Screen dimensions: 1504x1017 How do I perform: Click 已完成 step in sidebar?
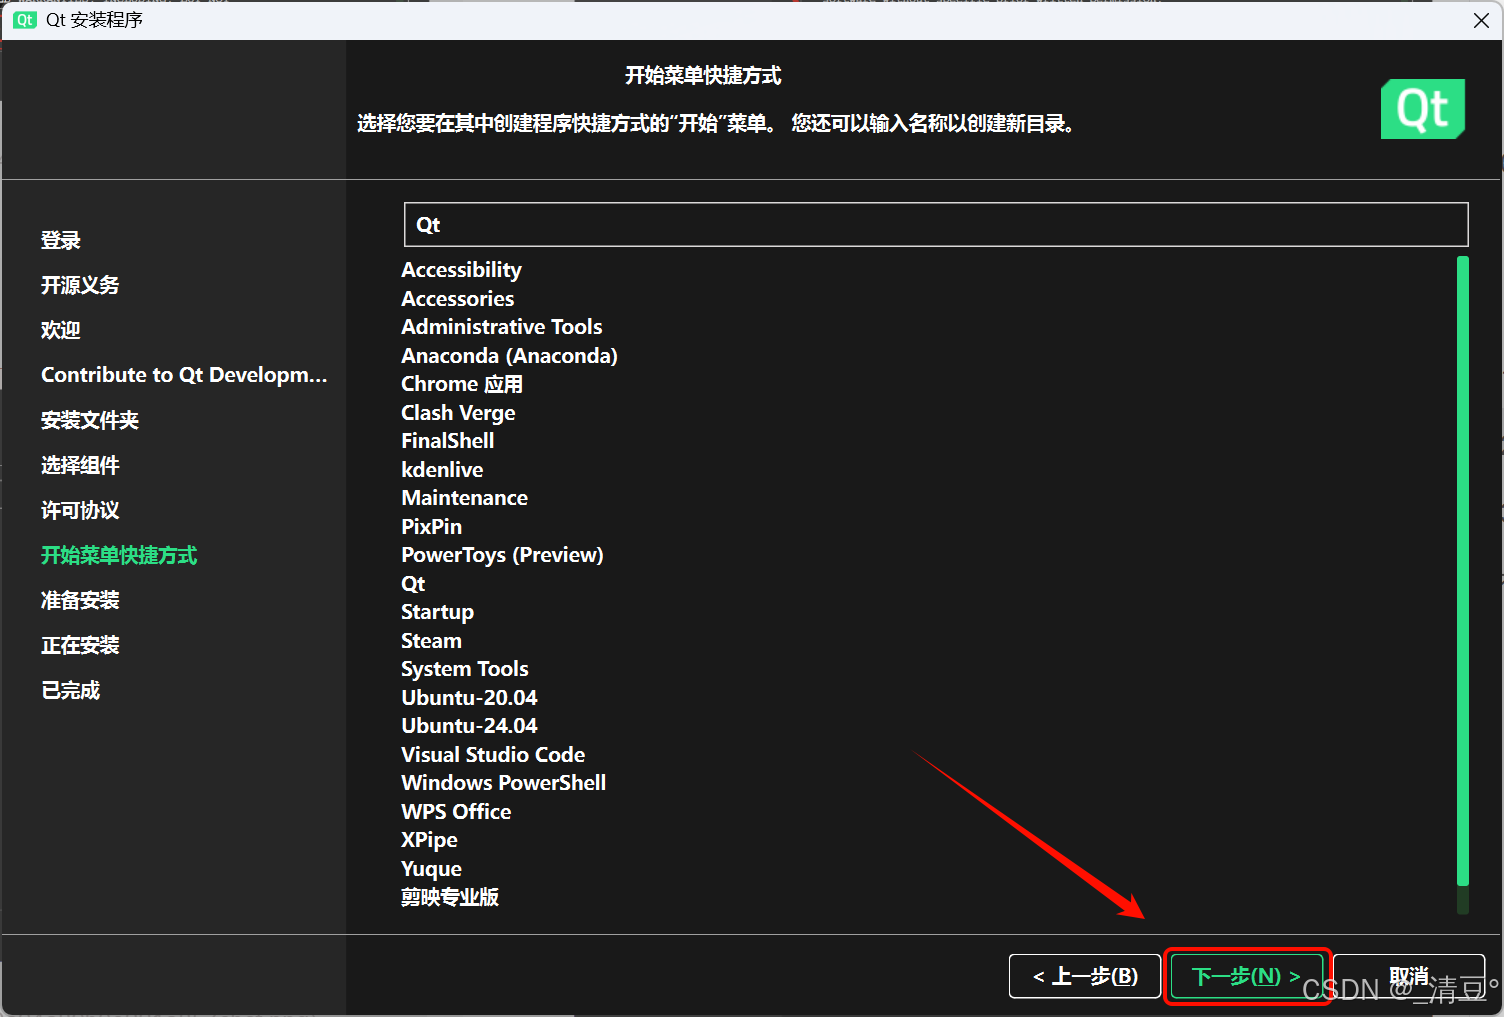pos(71,690)
